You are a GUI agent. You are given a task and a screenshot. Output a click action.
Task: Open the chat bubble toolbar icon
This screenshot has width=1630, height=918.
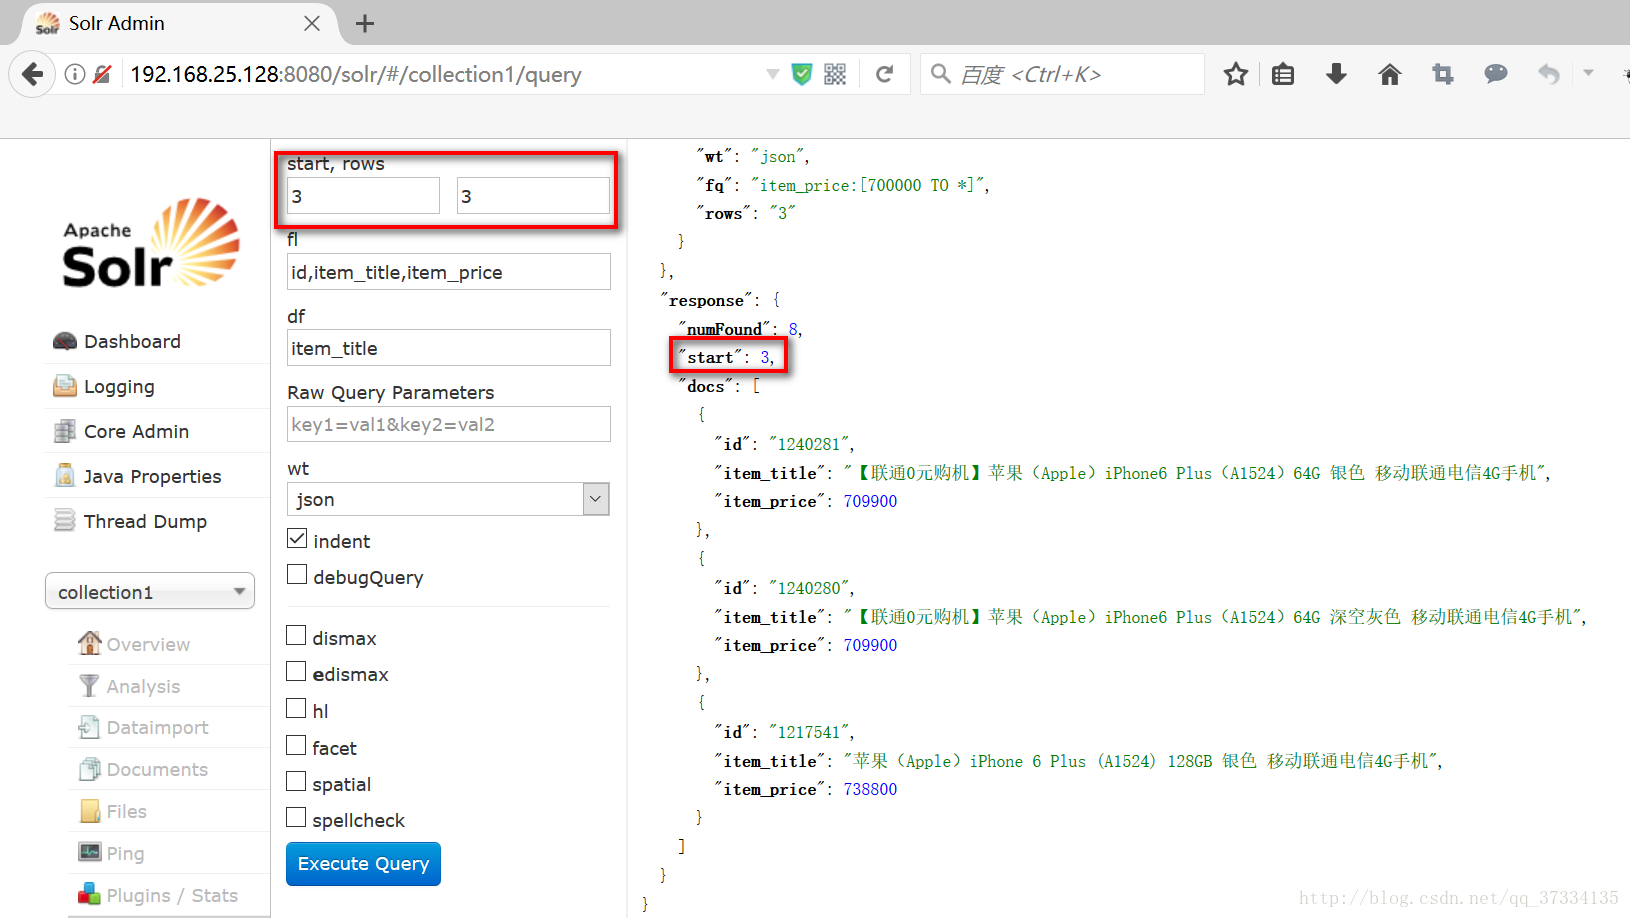(1495, 74)
